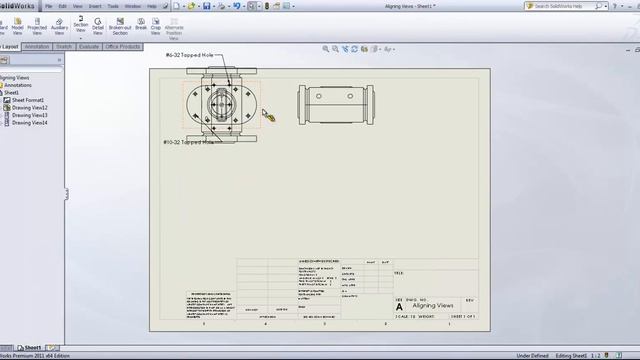Select Drawing View12 in the tree
This screenshot has height=360, width=640.
pyautogui.click(x=30, y=108)
